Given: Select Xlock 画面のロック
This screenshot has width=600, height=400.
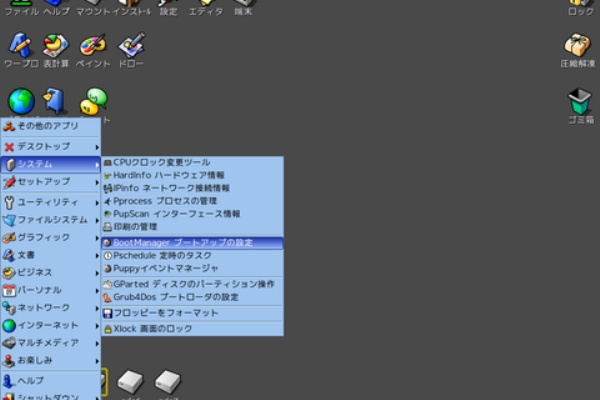Looking at the screenshot, I should pyautogui.click(x=192, y=329).
